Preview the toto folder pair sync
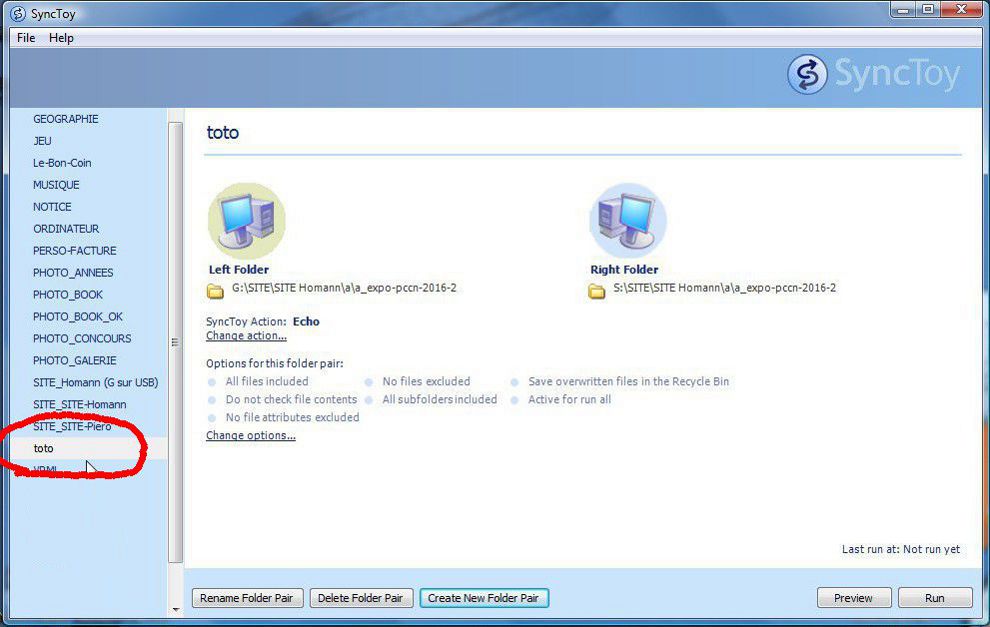Viewport: 990px width, 627px height. [x=854, y=598]
